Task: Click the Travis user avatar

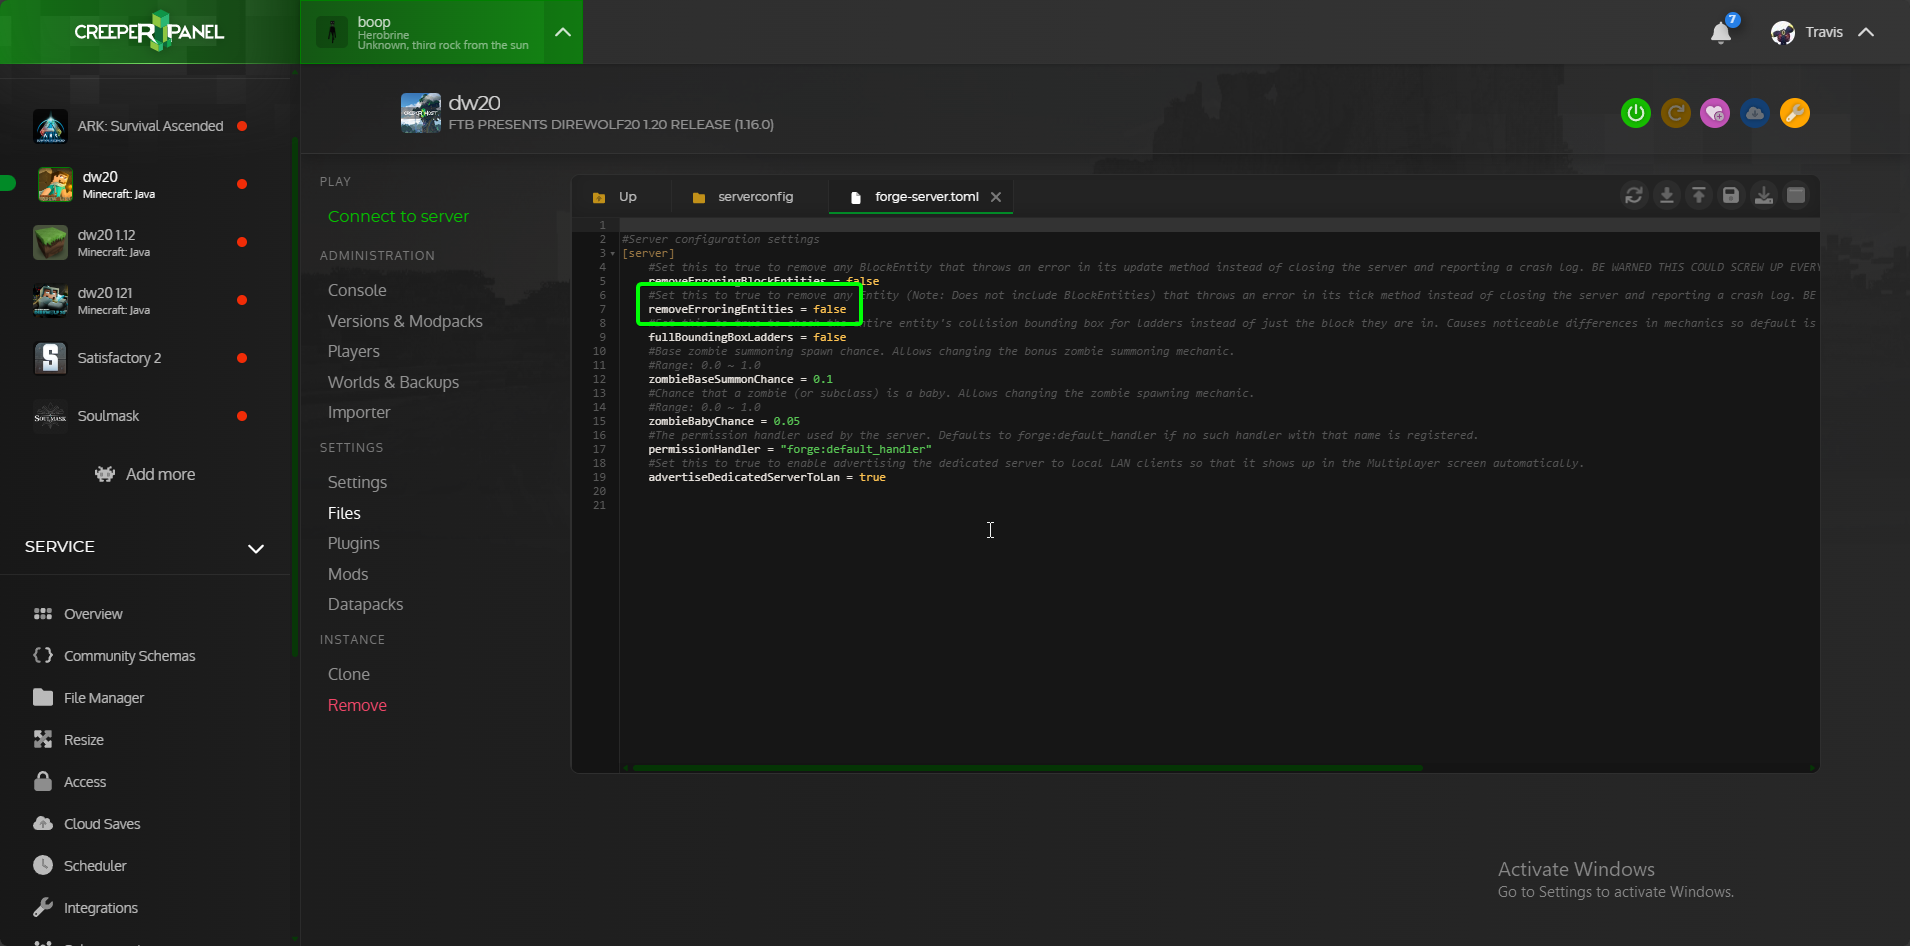Action: click(x=1783, y=33)
